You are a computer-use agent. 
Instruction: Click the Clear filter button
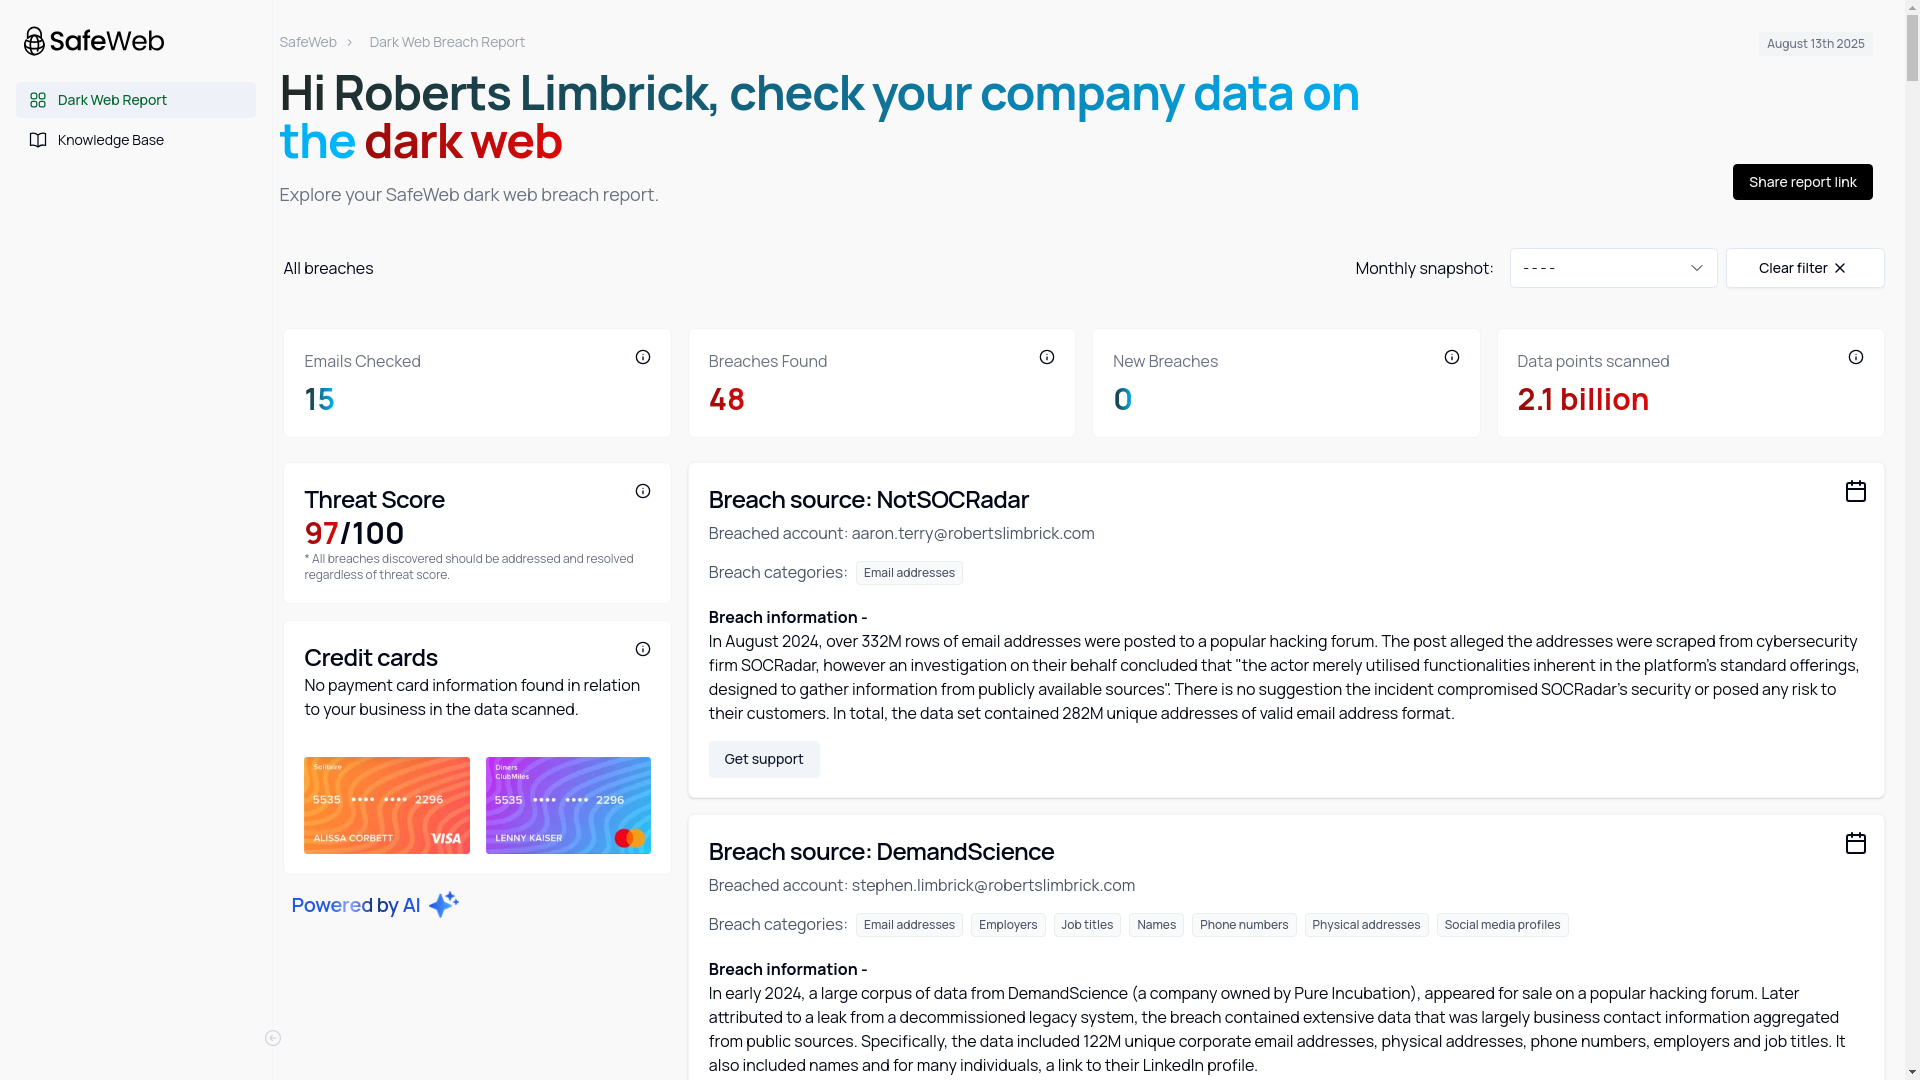coord(1805,268)
